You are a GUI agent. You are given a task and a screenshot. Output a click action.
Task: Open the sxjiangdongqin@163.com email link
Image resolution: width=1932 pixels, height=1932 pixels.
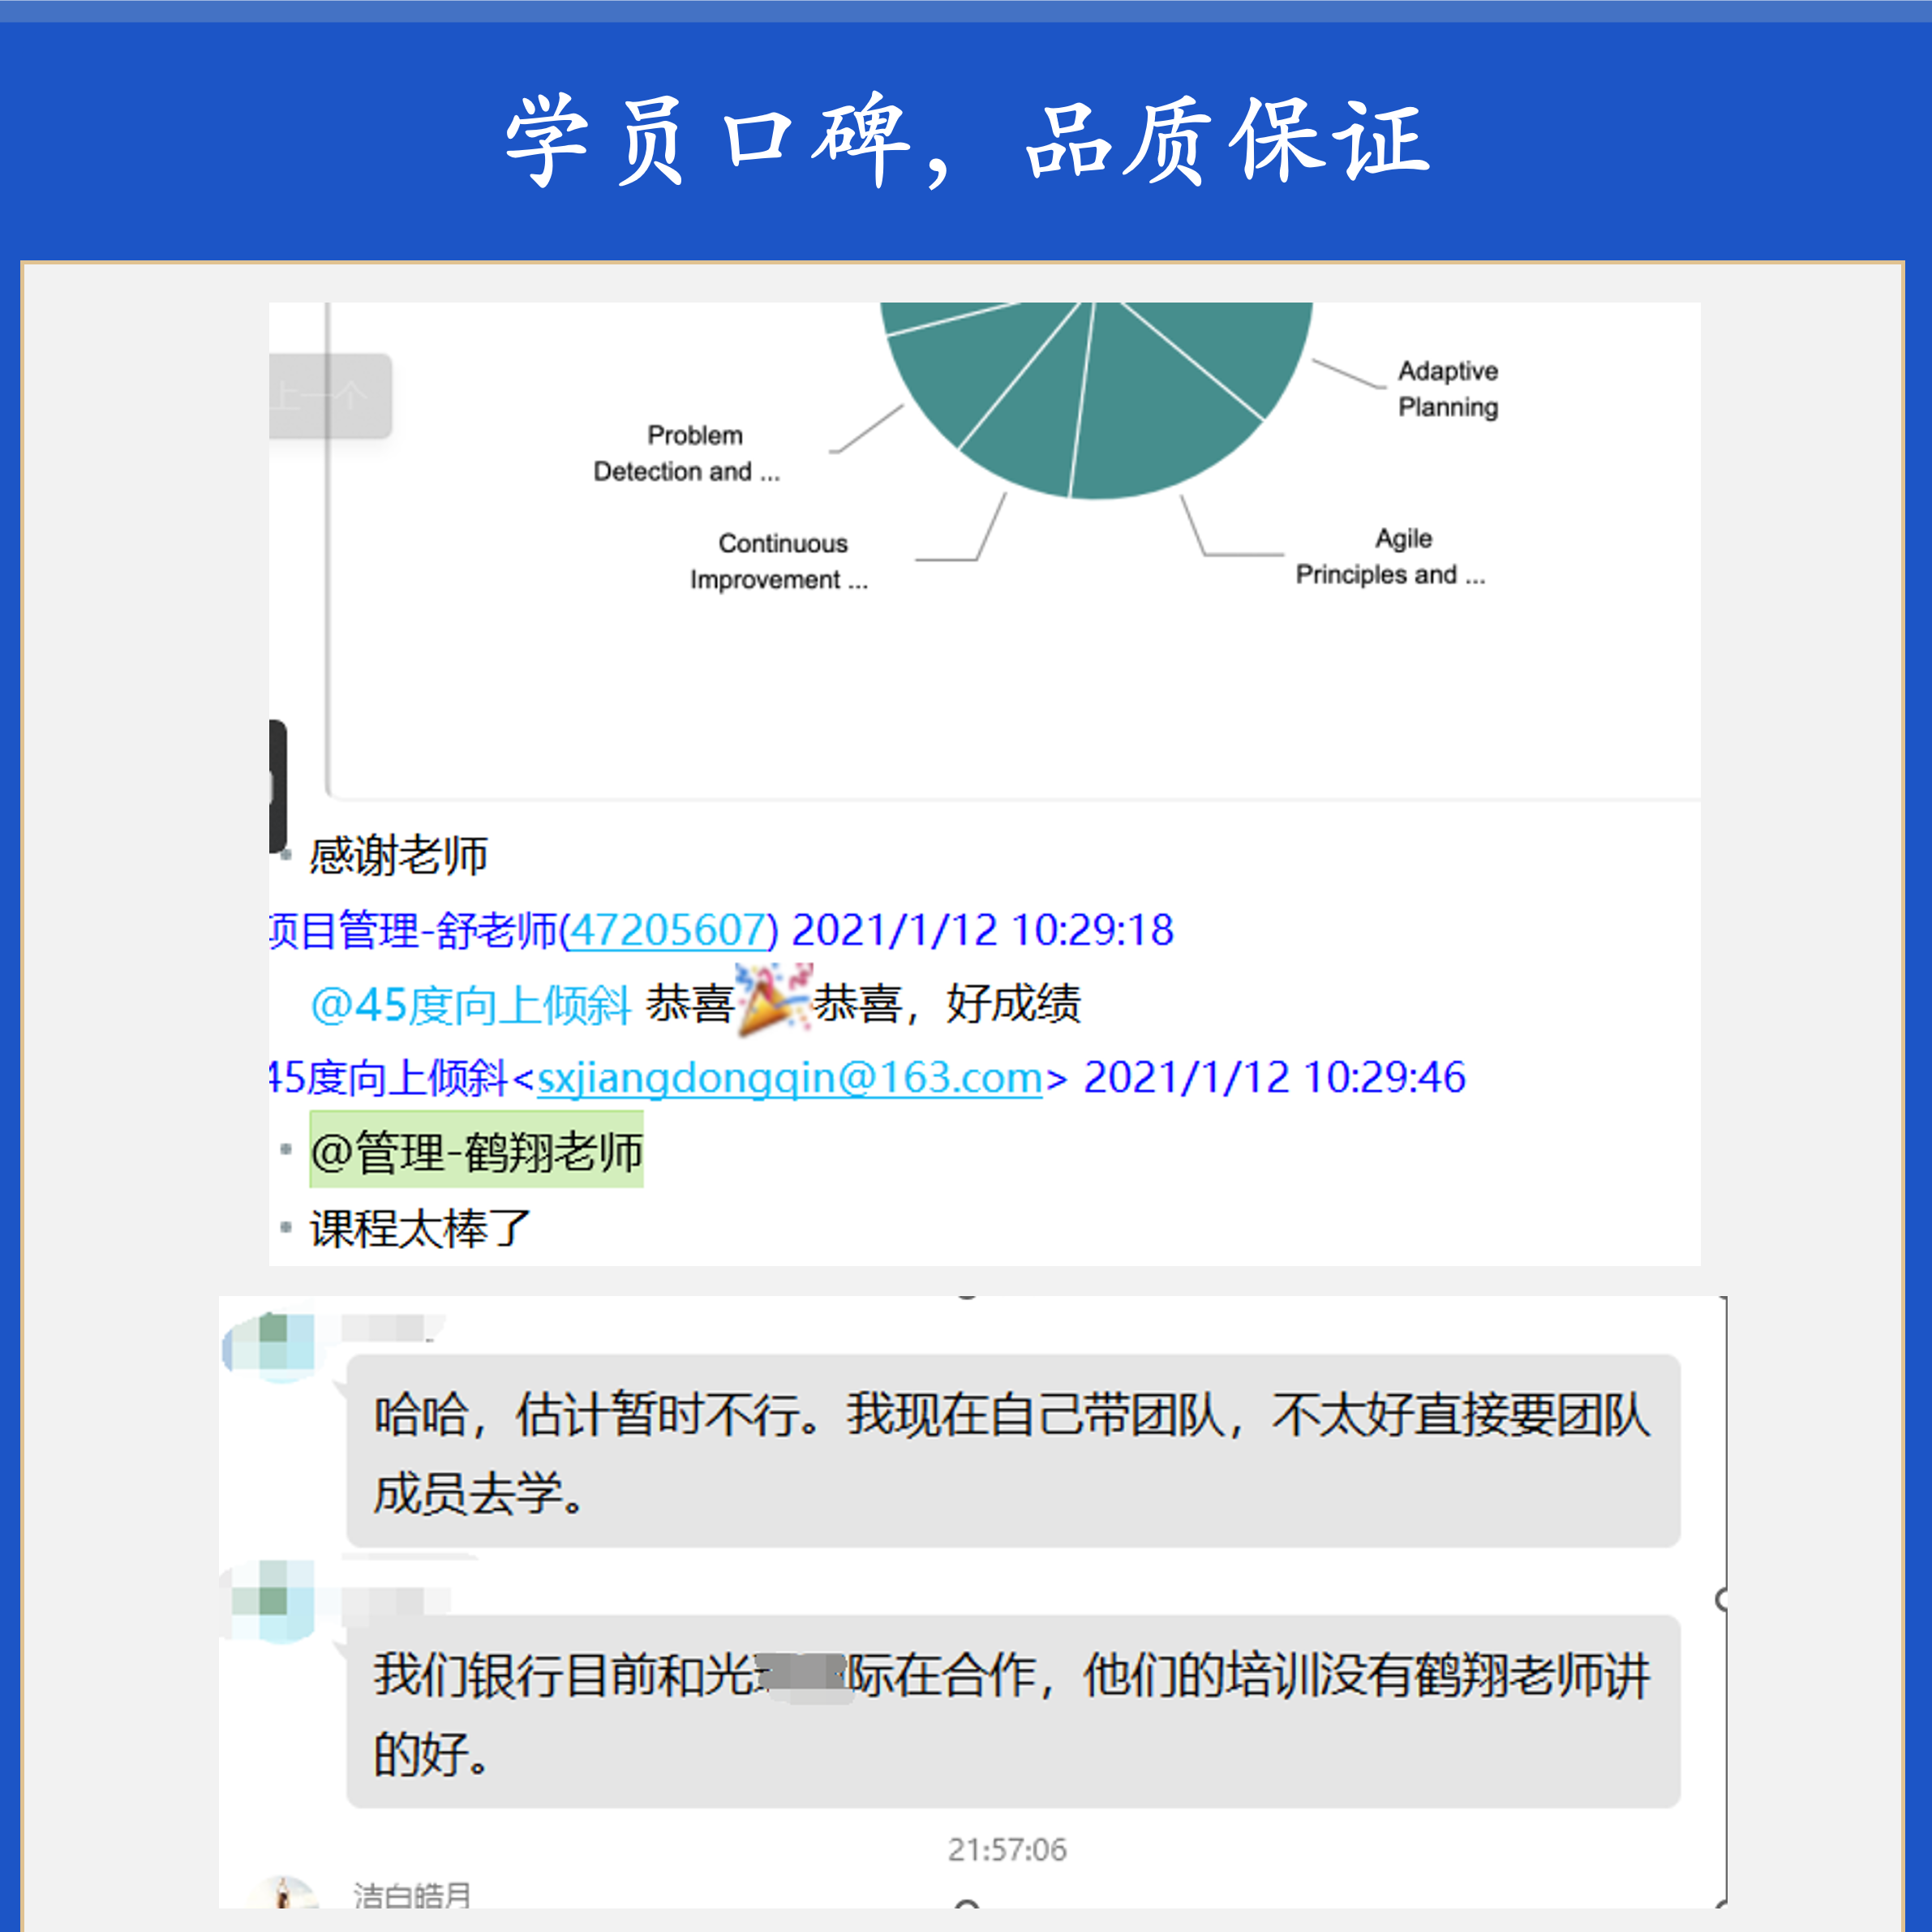(790, 1078)
